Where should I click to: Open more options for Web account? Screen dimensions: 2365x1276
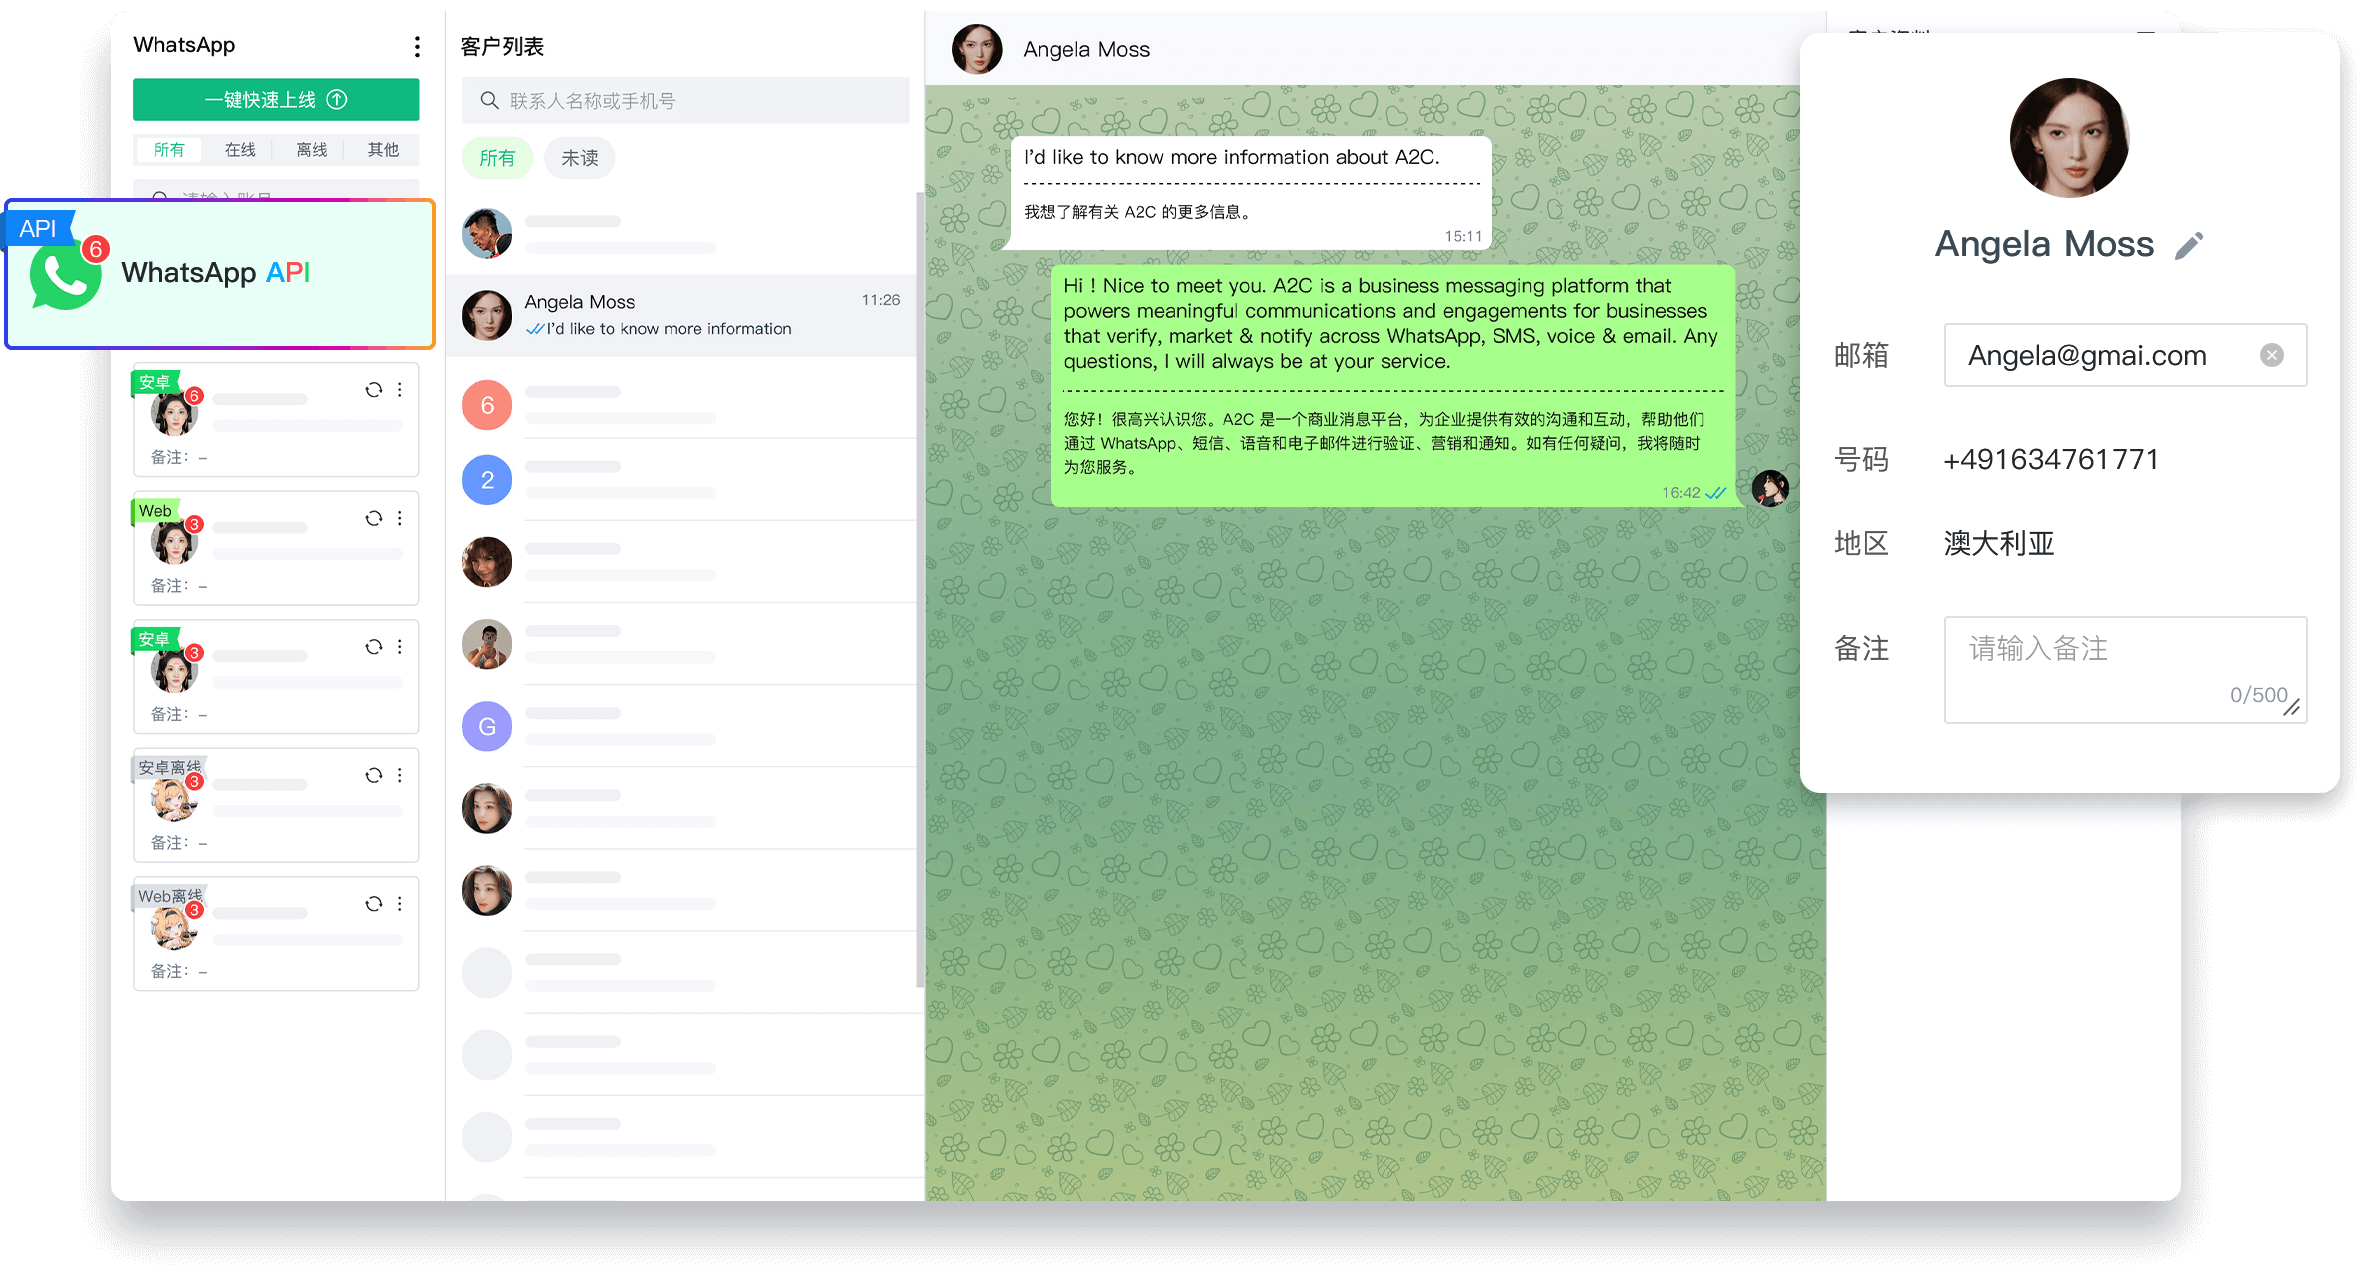pyautogui.click(x=400, y=518)
